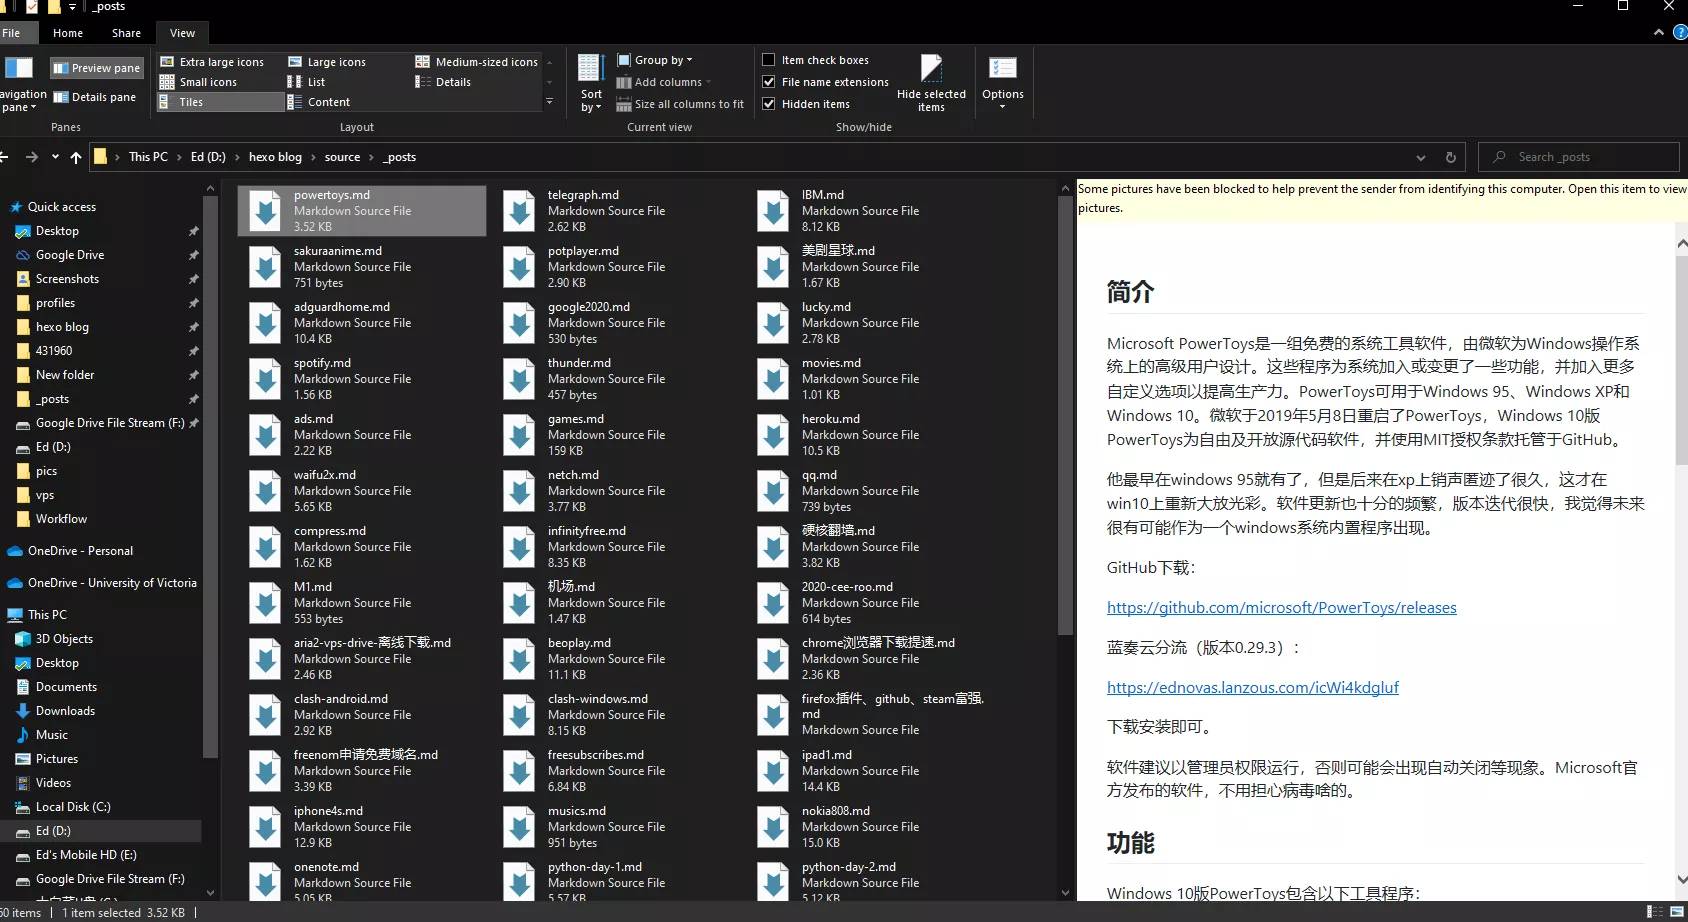Select the nokia808.md file icon
1688x922 pixels.
773,827
